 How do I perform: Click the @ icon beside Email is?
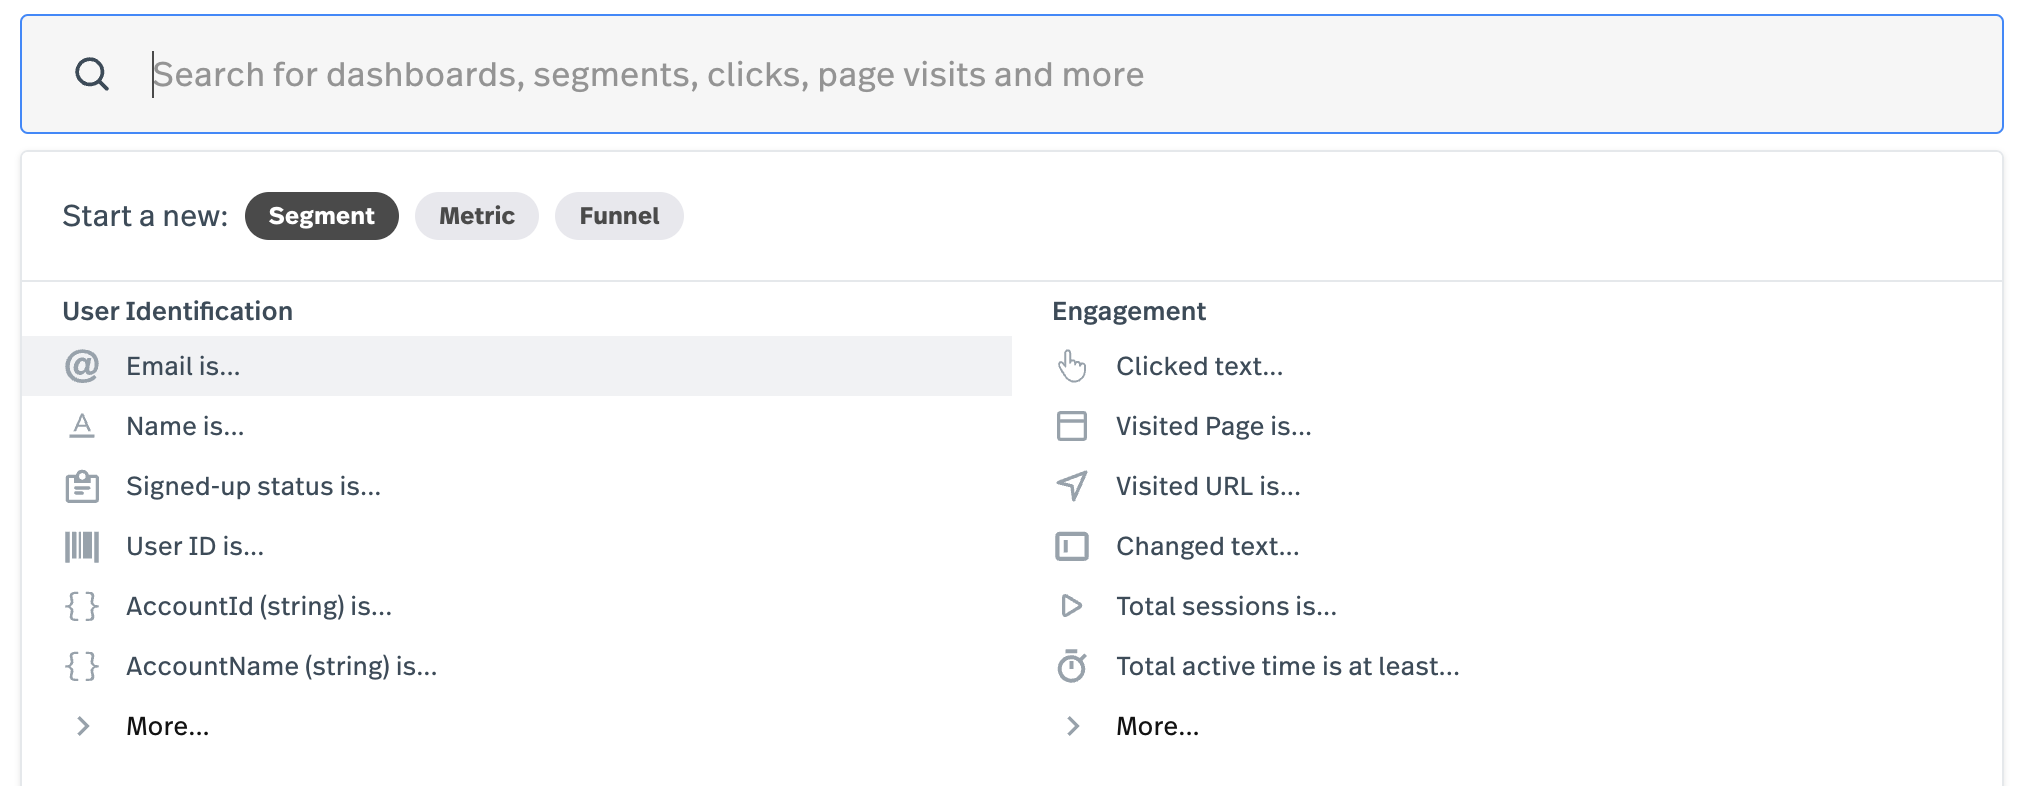[82, 366]
